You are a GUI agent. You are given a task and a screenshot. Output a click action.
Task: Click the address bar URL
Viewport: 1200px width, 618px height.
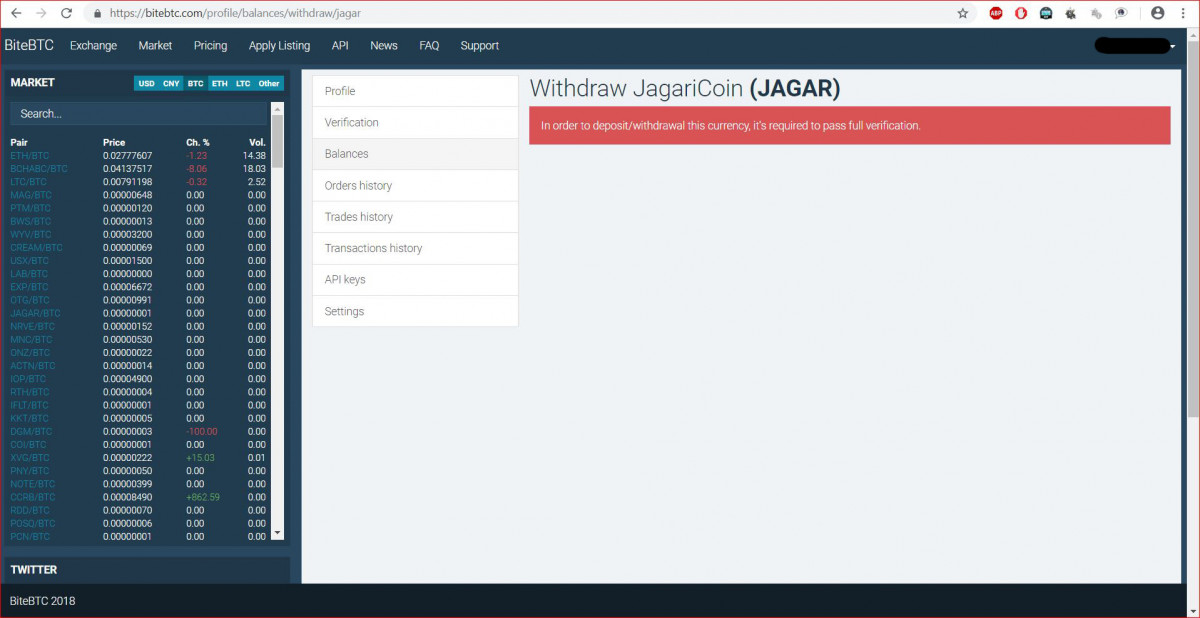tap(235, 14)
